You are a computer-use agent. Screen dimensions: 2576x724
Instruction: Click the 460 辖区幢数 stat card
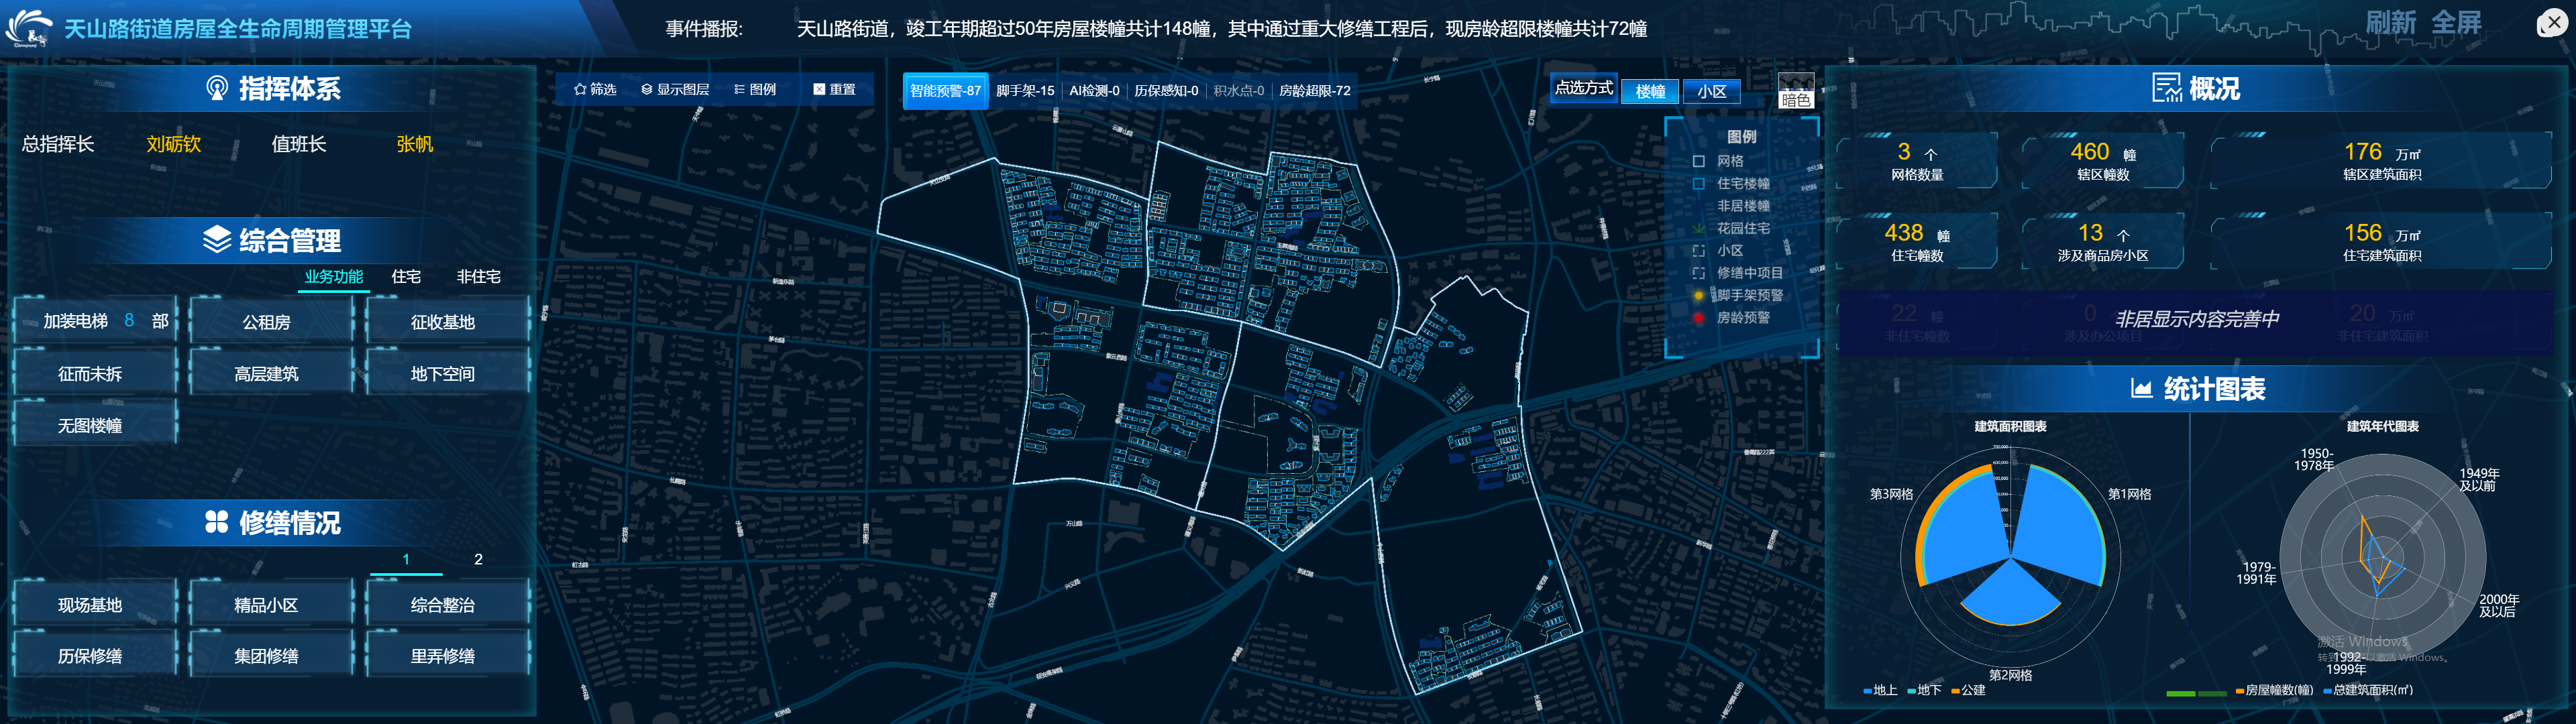click(x=2102, y=160)
